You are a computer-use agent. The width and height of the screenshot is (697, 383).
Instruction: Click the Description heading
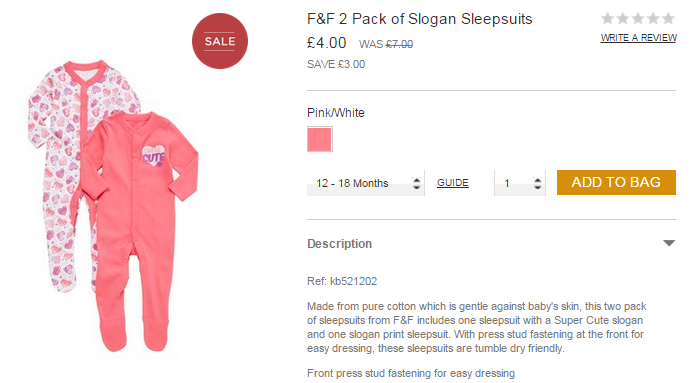point(340,243)
